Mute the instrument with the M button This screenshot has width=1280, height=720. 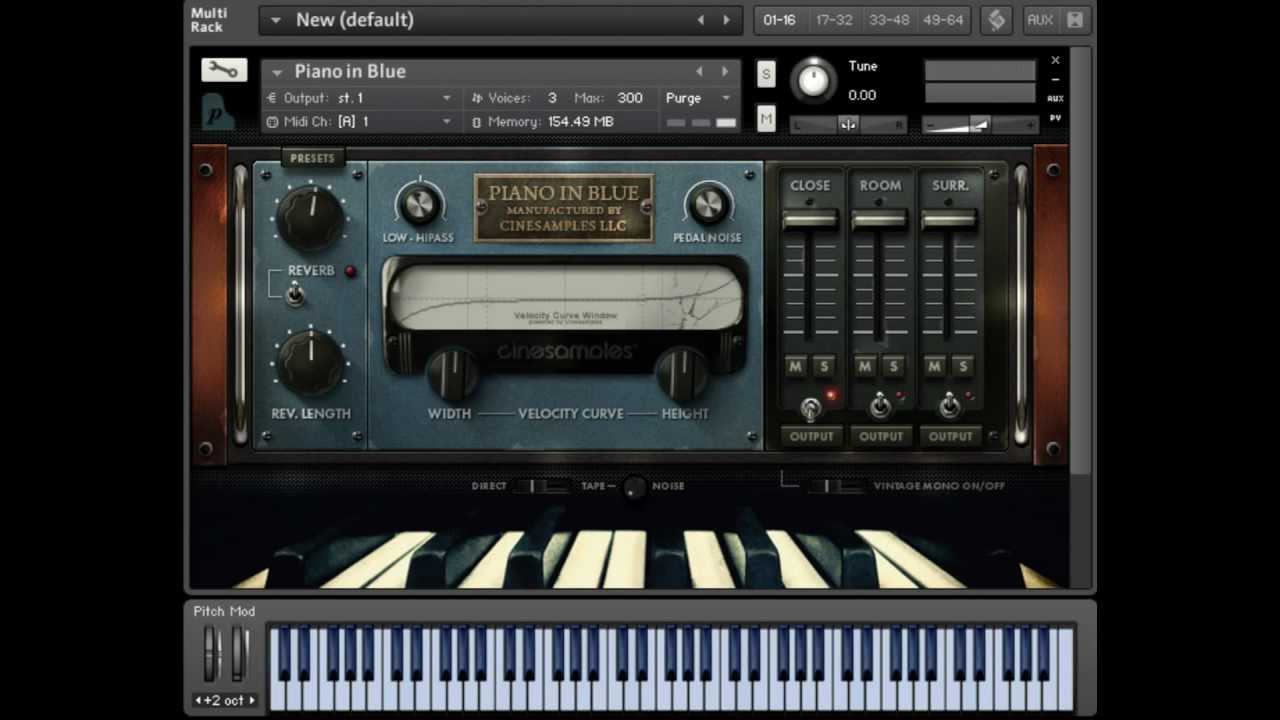pos(766,119)
